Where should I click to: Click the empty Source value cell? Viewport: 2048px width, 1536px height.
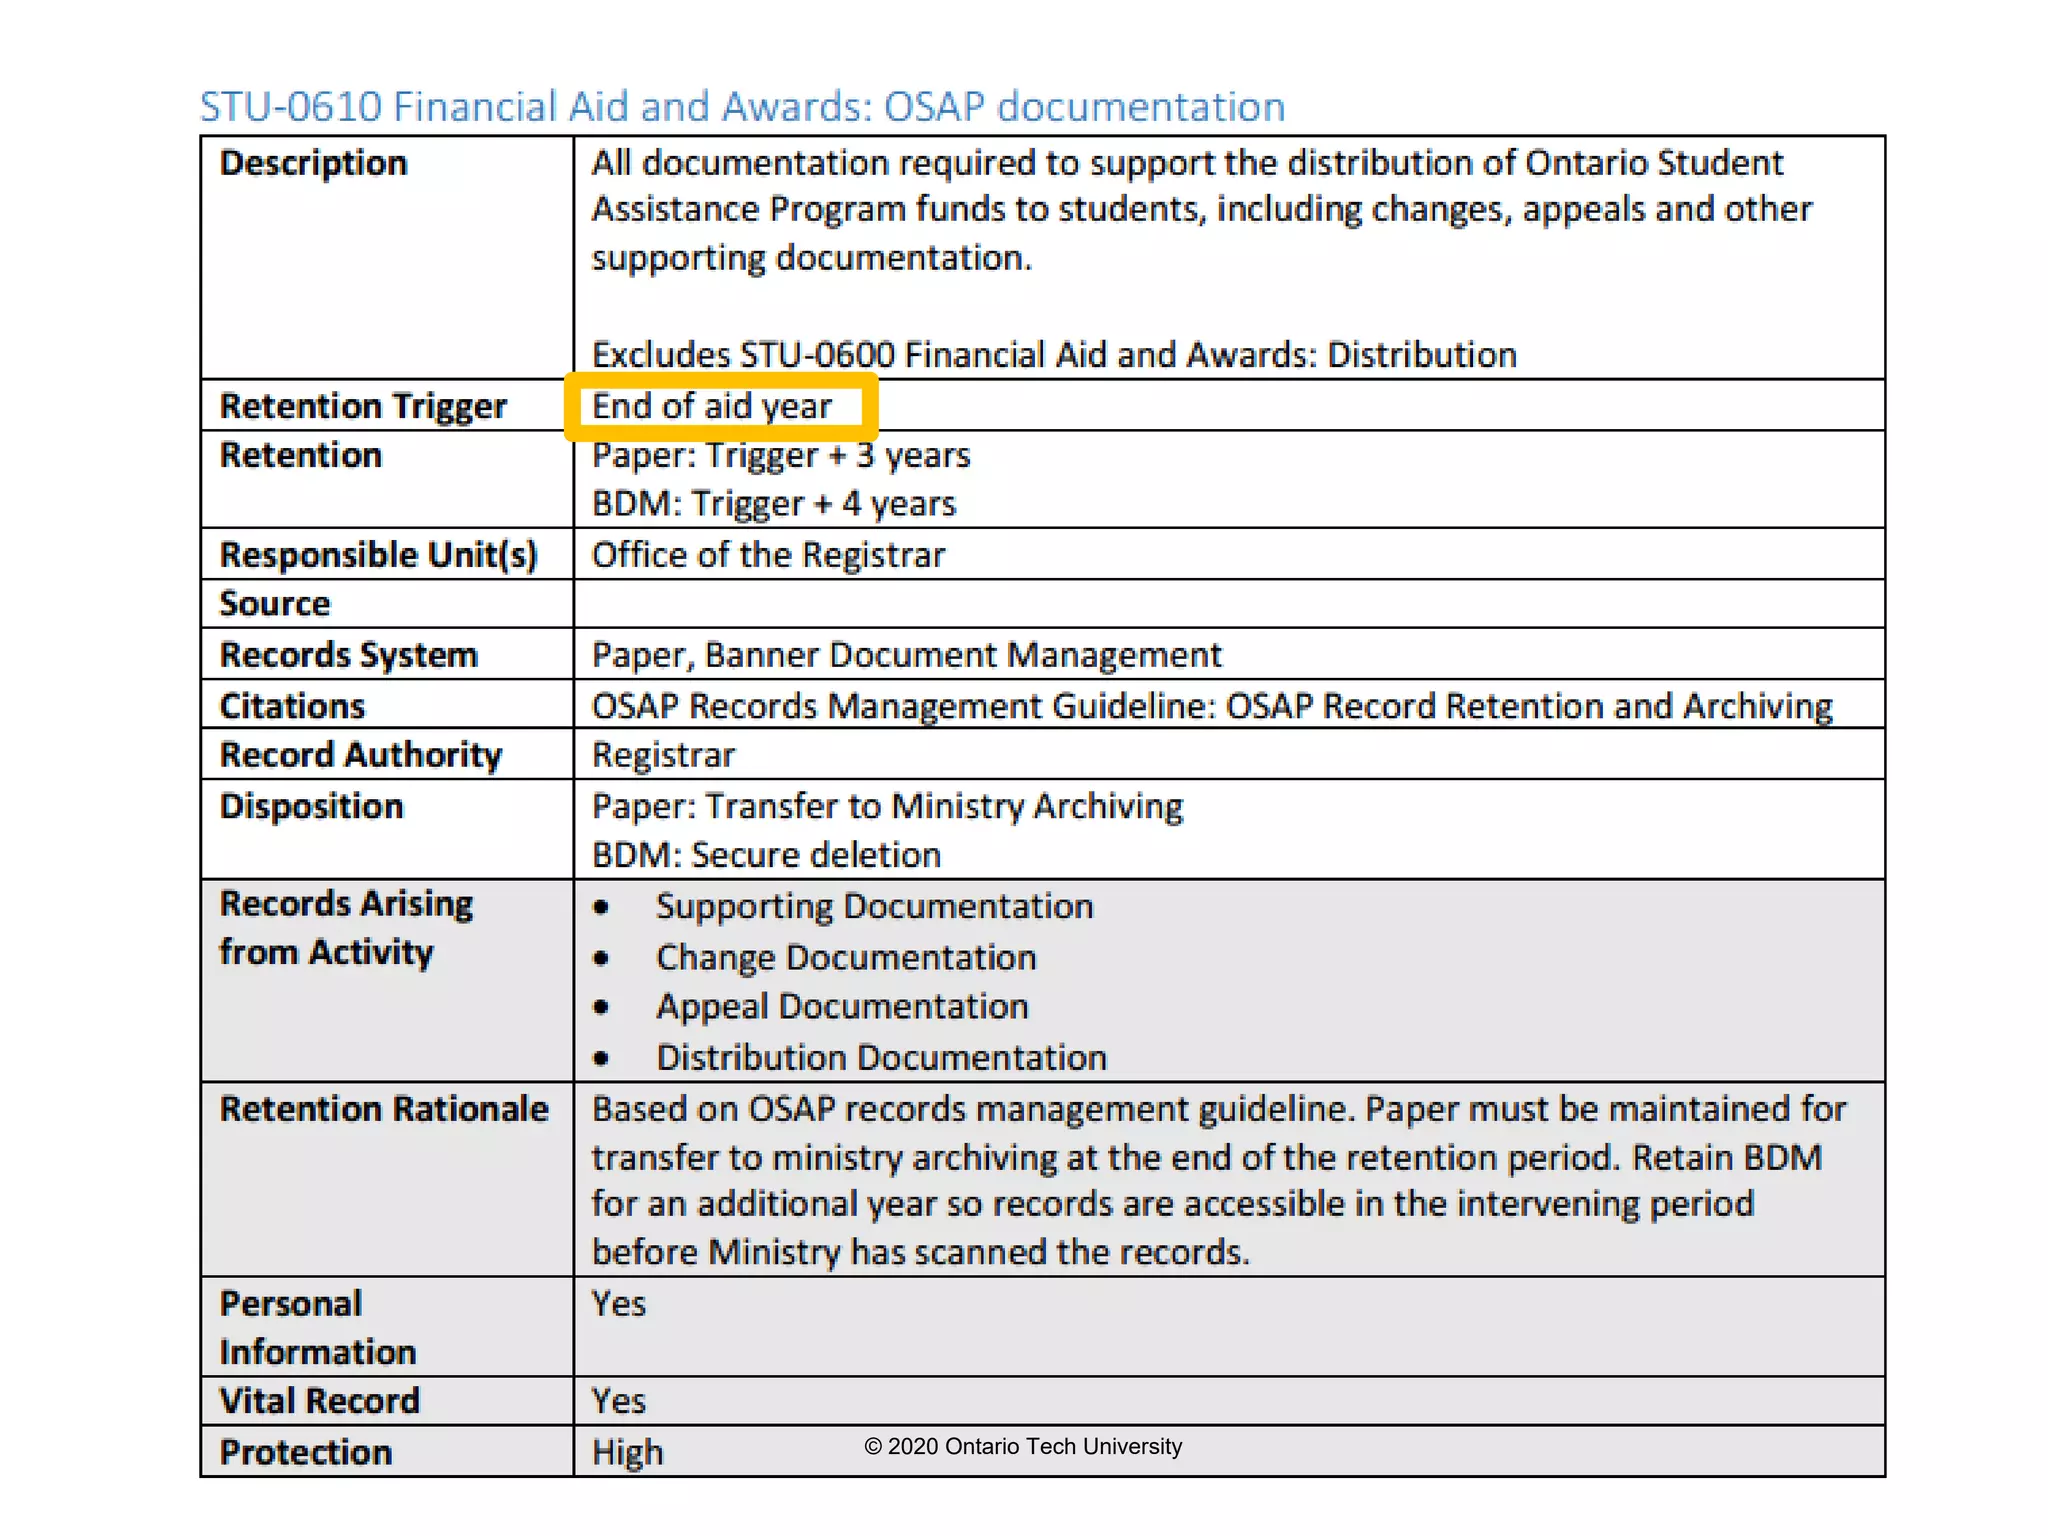point(1228,604)
